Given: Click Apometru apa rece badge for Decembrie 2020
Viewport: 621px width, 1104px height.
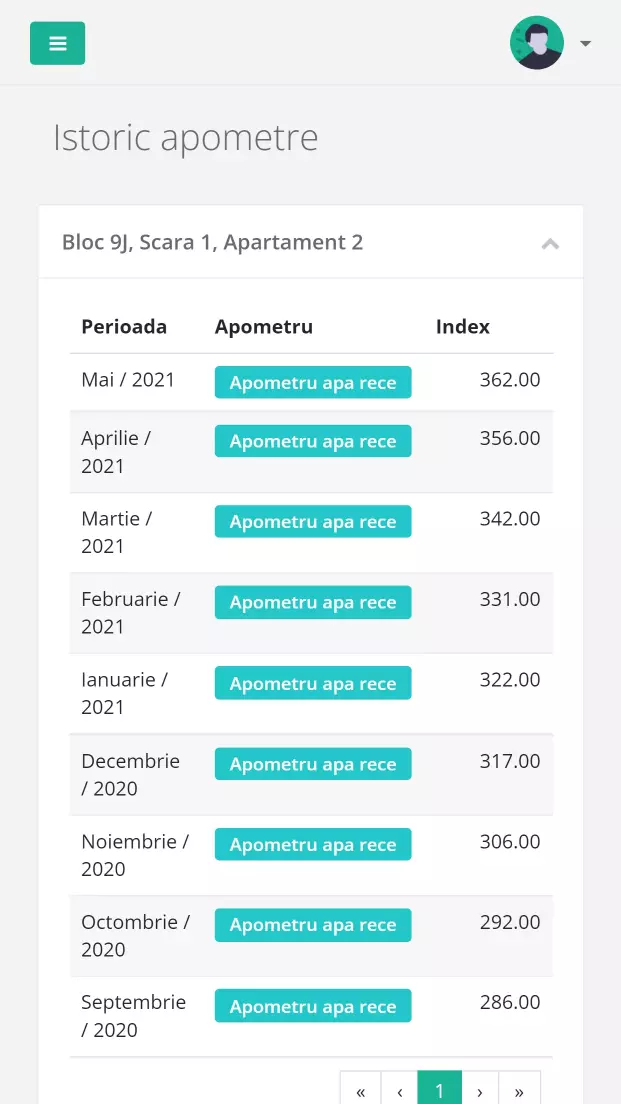Looking at the screenshot, I should point(313,764).
